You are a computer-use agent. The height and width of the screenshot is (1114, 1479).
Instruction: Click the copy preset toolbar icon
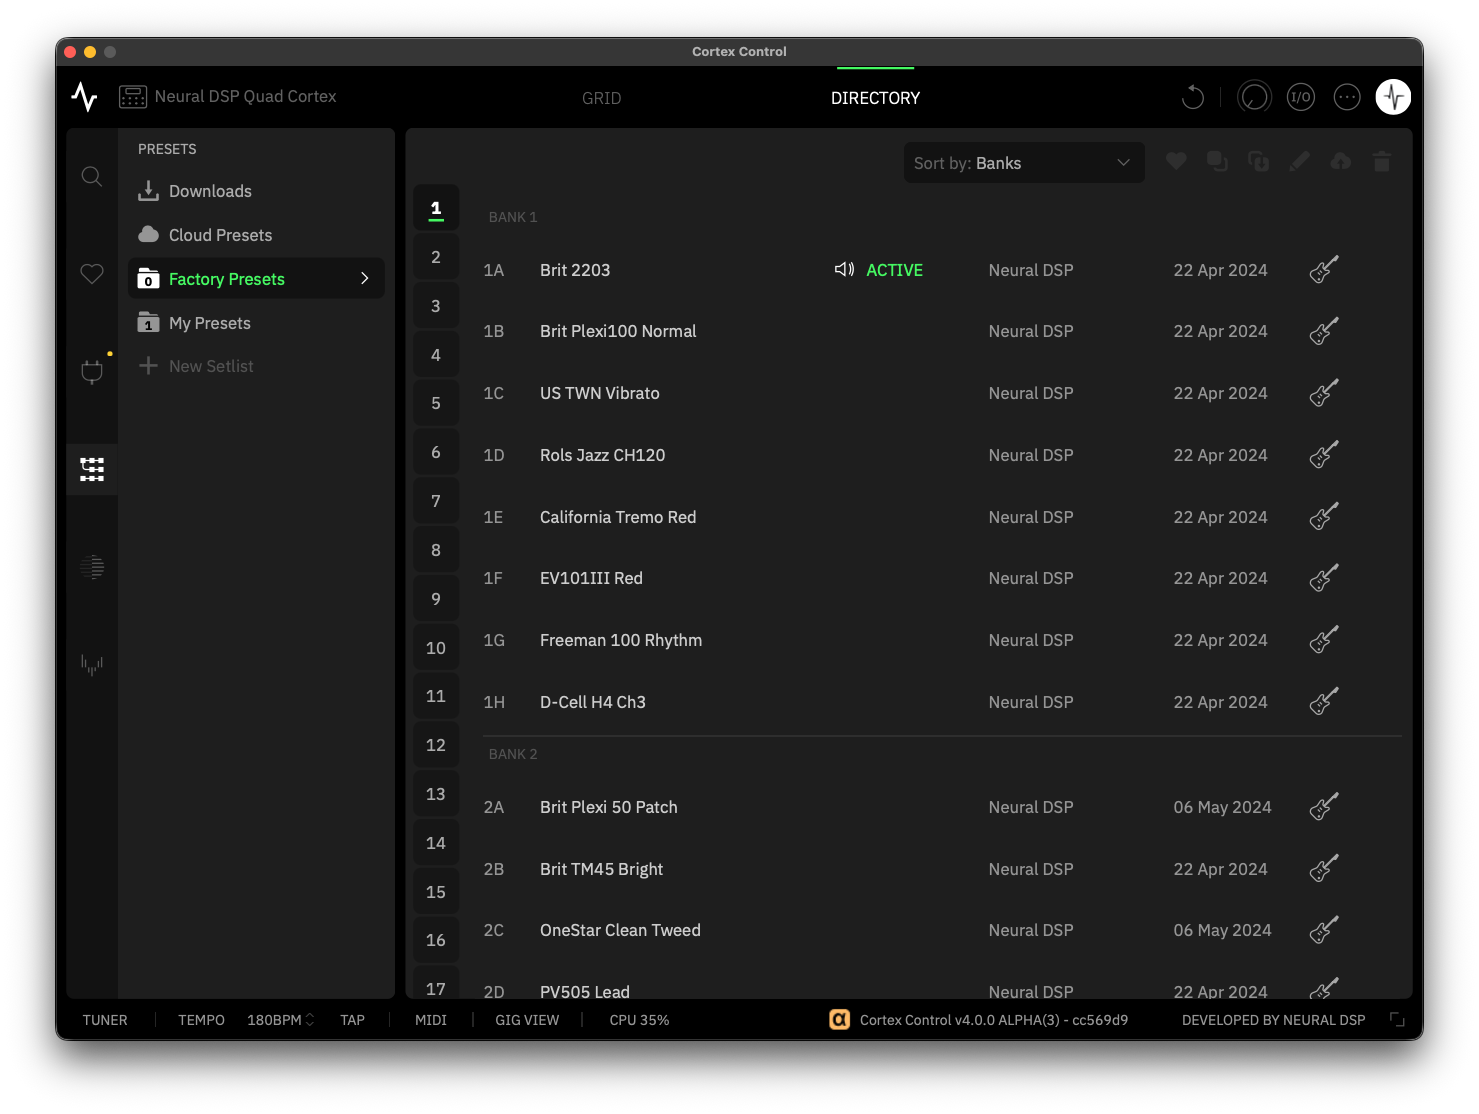[x=1217, y=161]
